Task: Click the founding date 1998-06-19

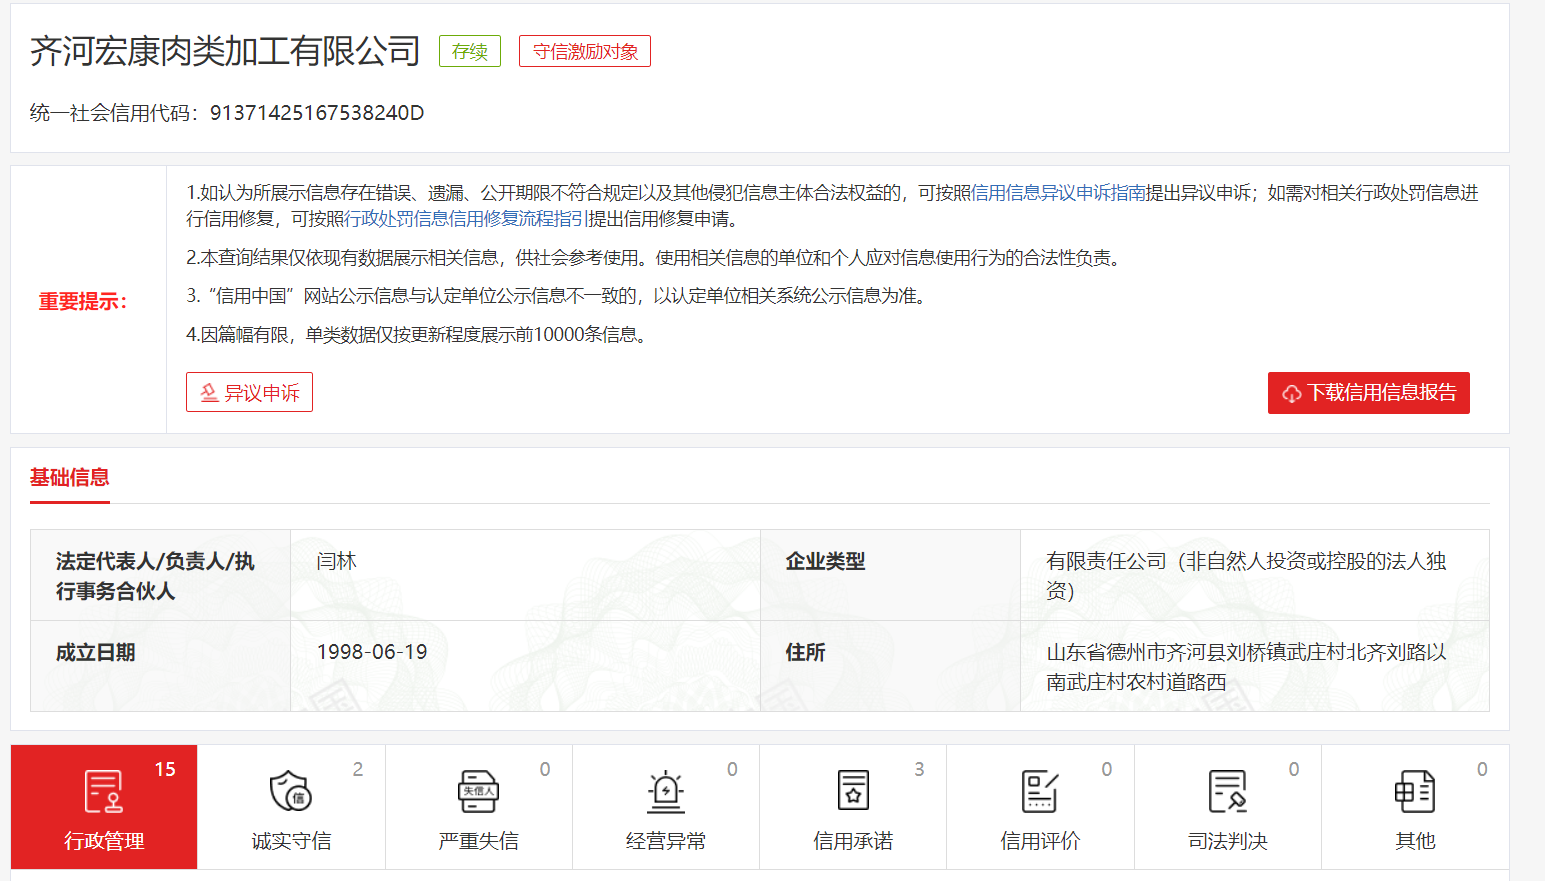Action: point(372,652)
